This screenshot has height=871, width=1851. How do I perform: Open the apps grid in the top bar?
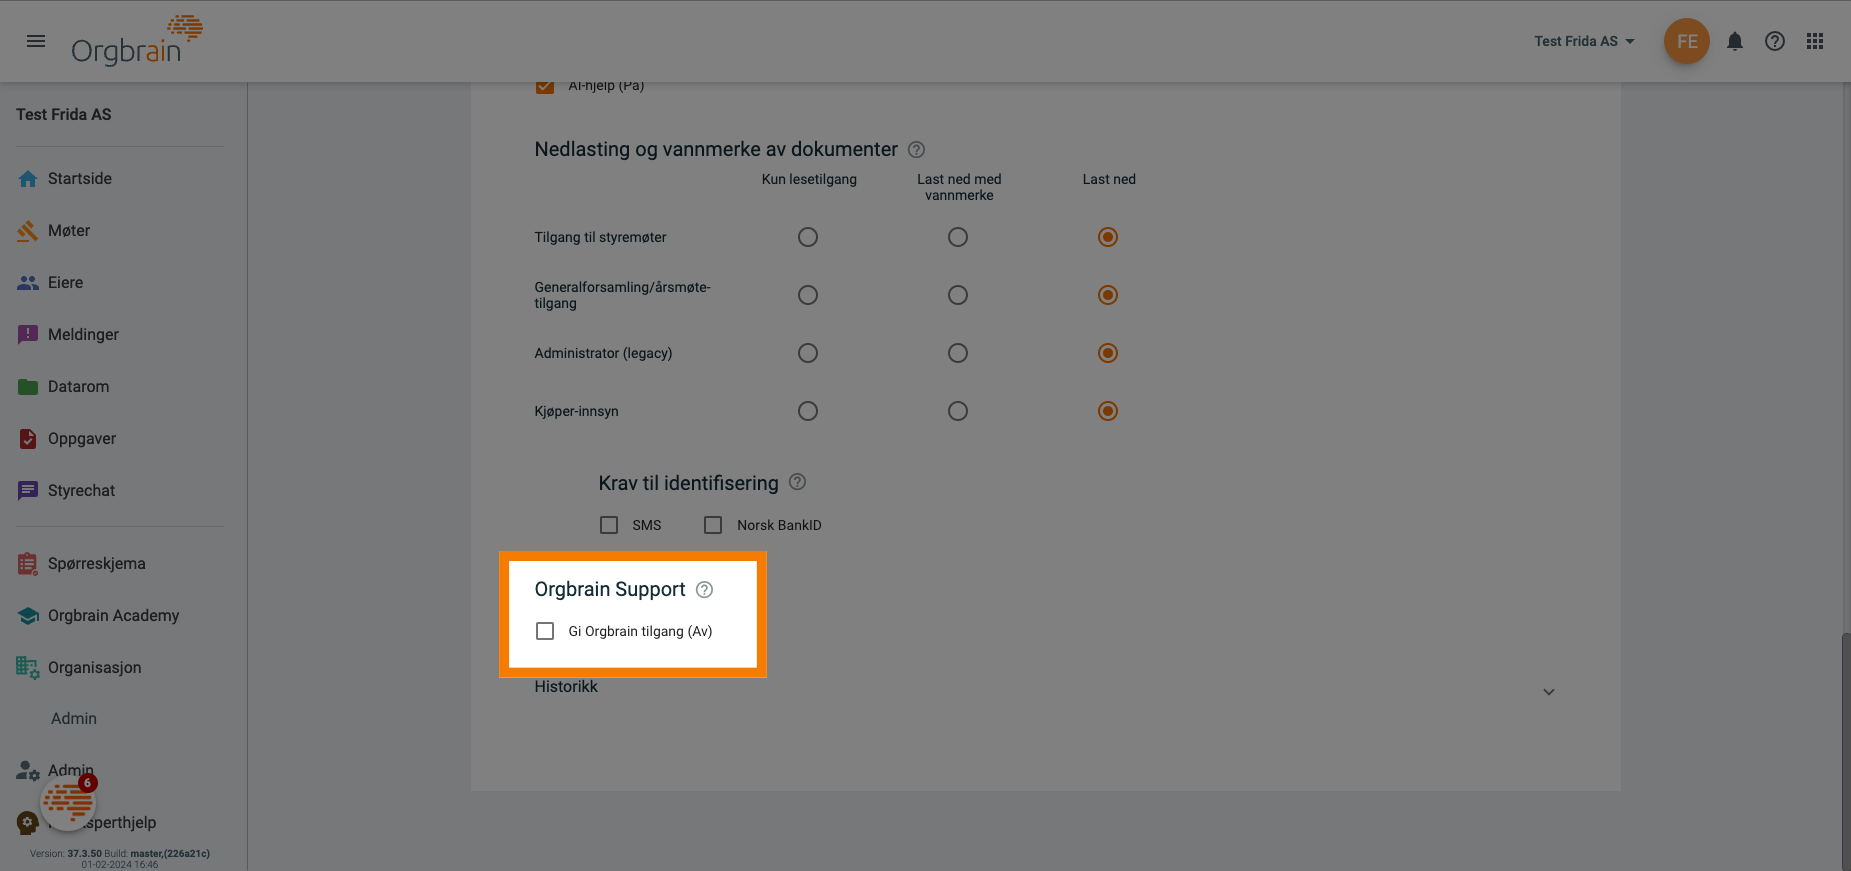click(1815, 41)
